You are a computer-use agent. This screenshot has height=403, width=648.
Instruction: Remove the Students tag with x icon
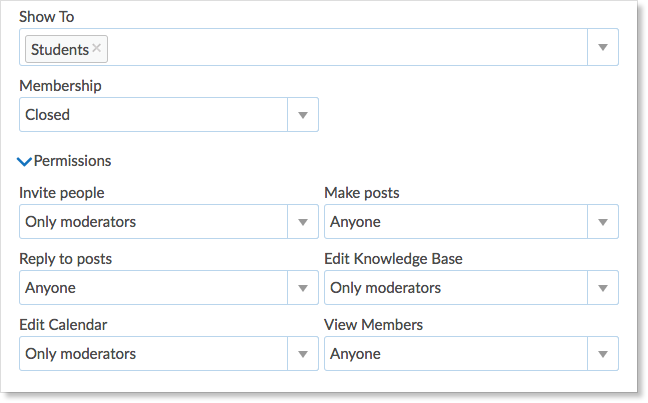pyautogui.click(x=97, y=48)
